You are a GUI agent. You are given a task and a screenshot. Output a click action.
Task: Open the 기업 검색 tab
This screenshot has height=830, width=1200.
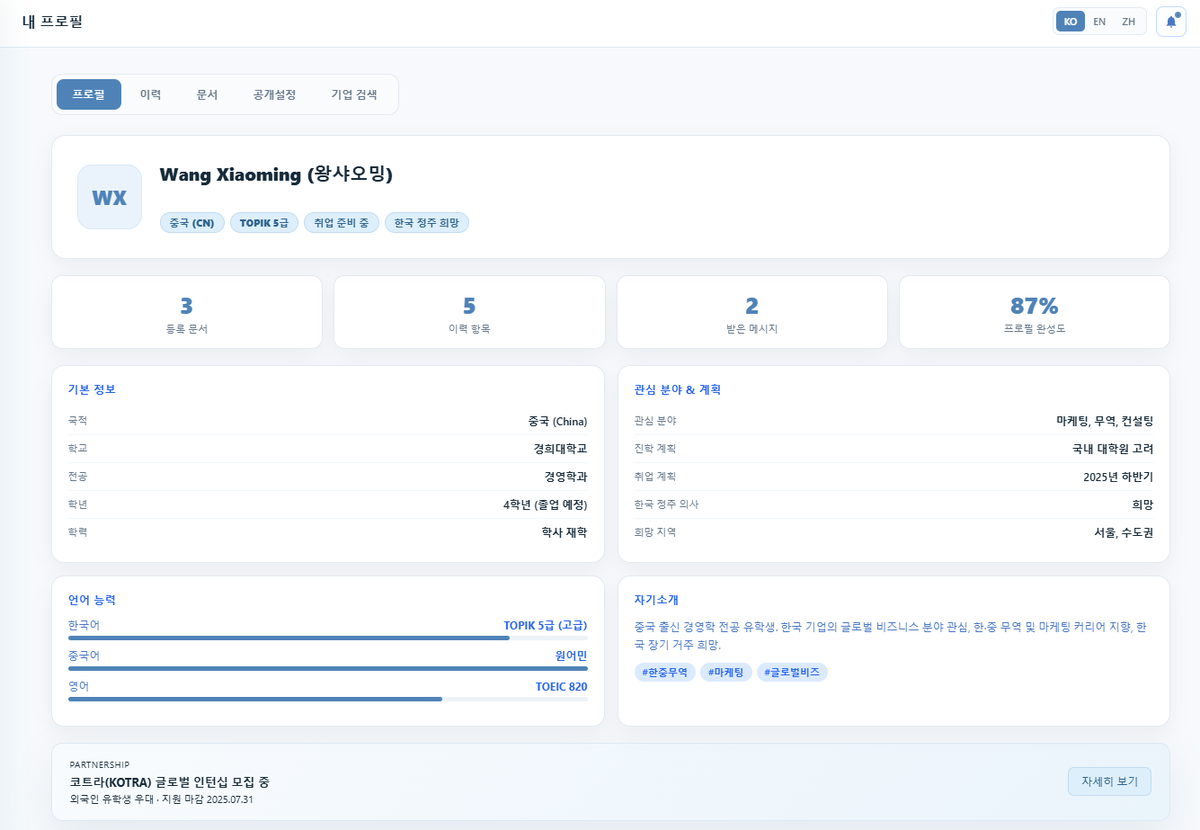(354, 94)
